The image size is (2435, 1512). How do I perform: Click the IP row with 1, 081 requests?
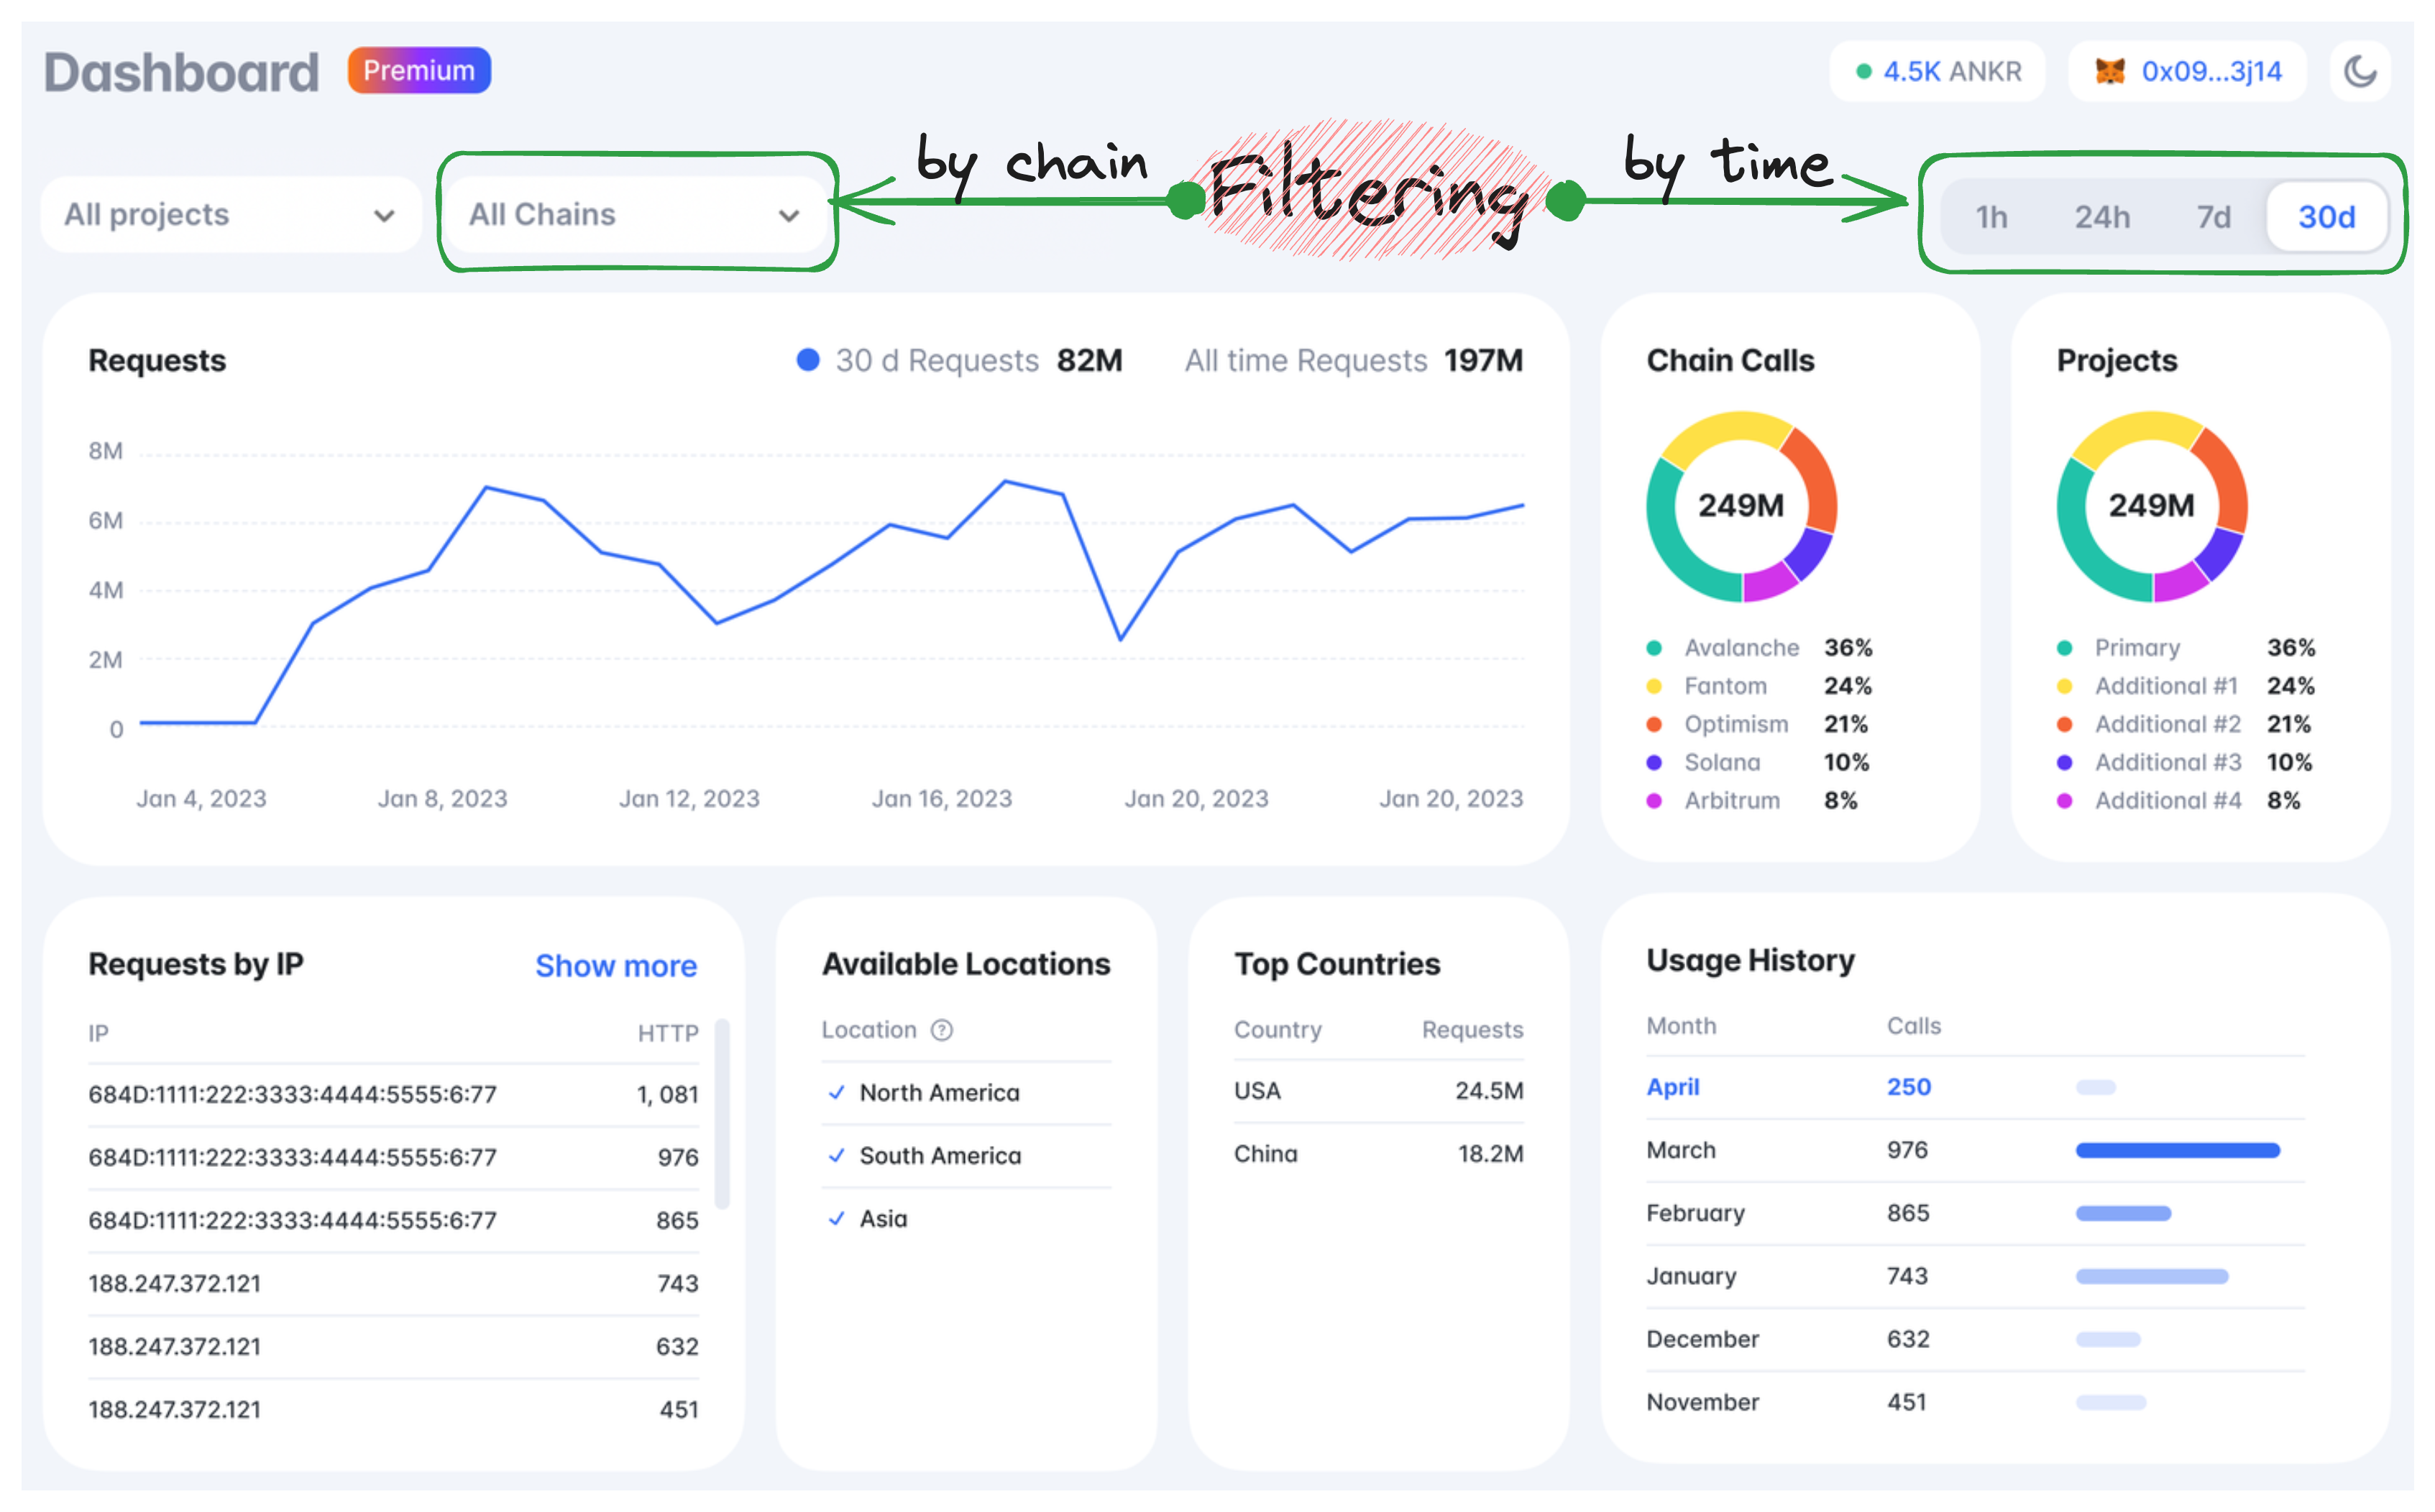pyautogui.click(x=393, y=1095)
